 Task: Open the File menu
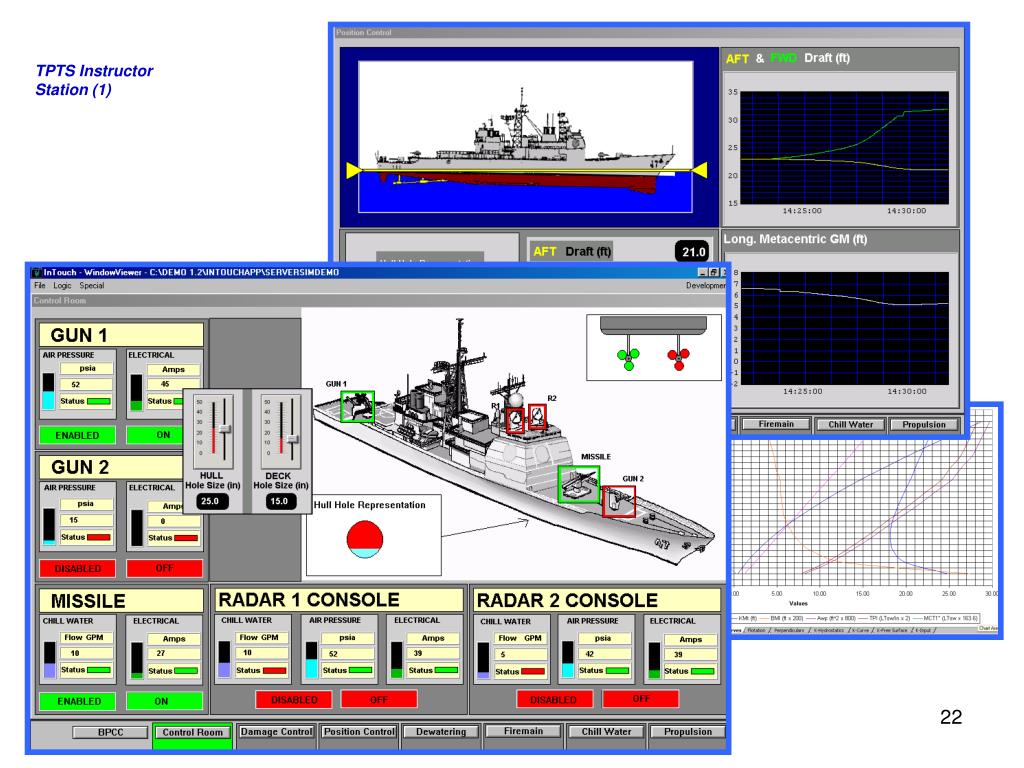tap(40, 285)
